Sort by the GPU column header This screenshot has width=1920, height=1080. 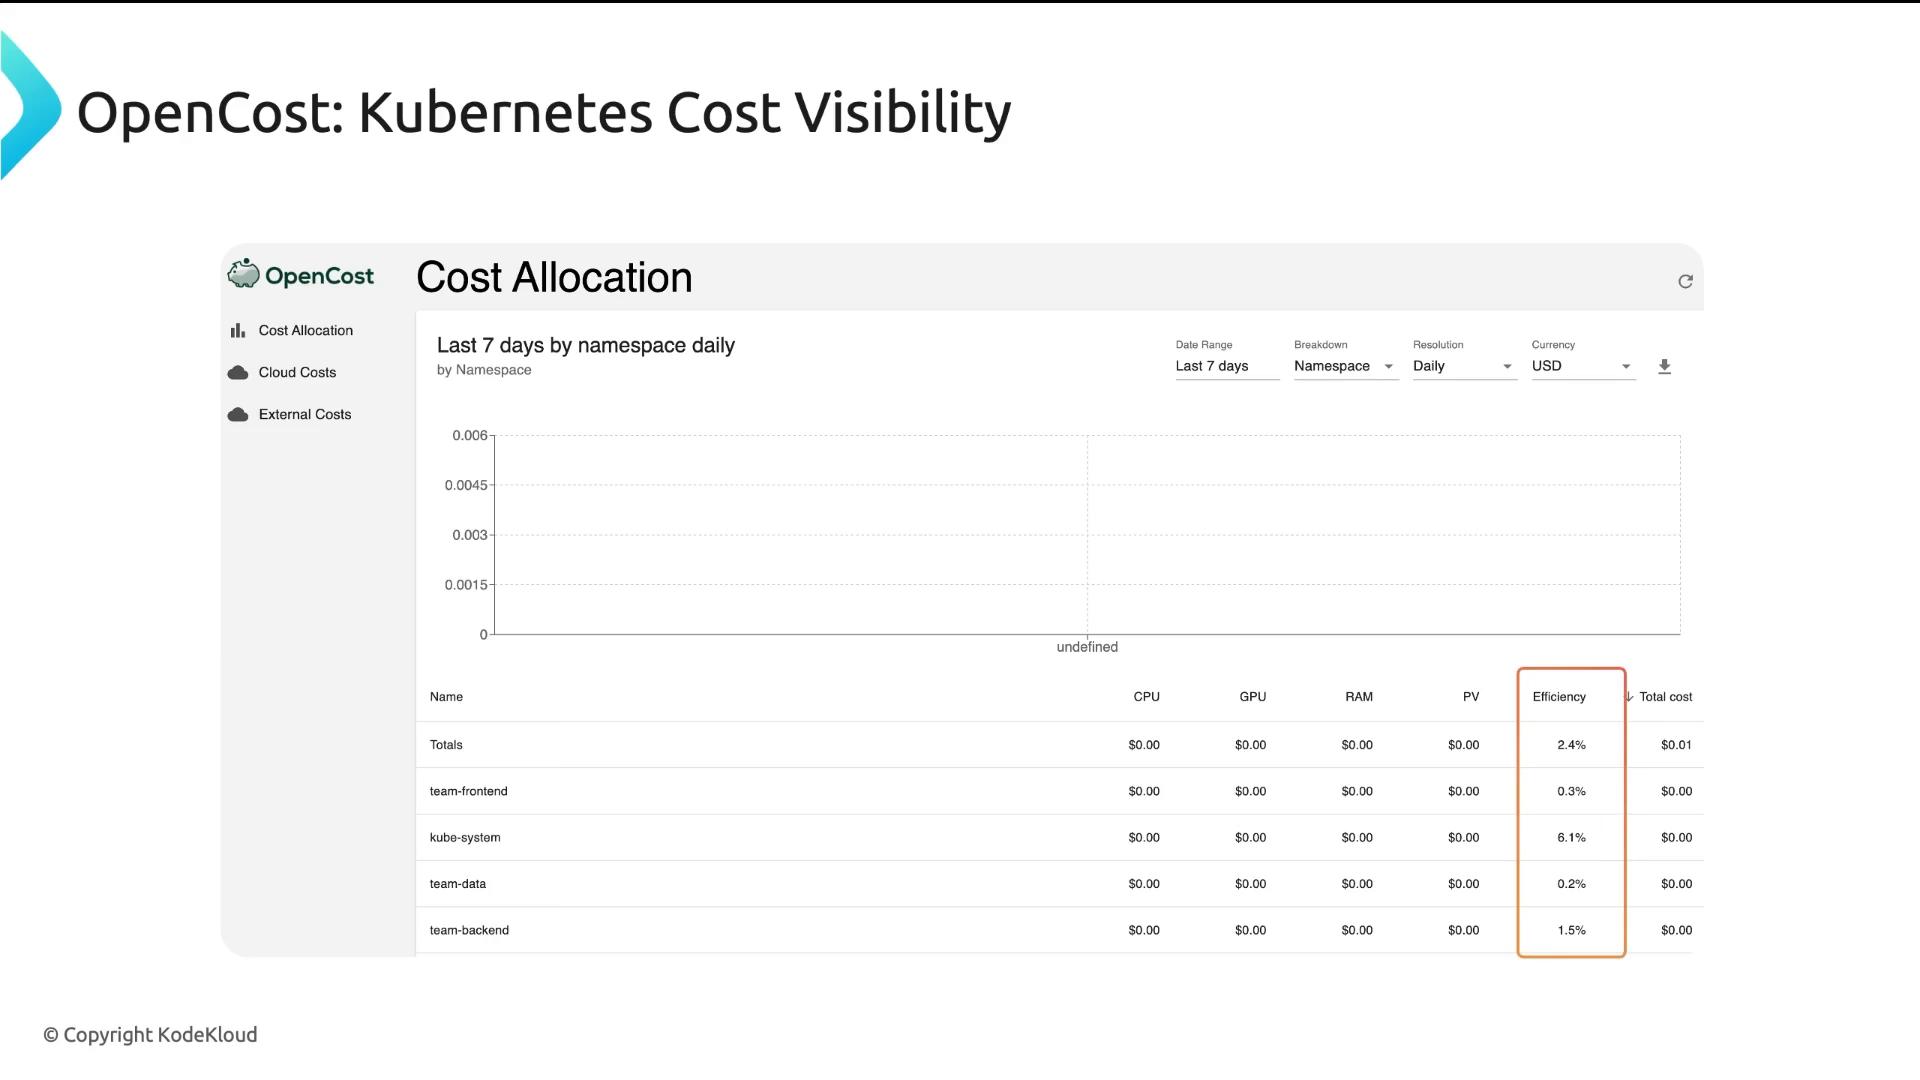click(1252, 697)
